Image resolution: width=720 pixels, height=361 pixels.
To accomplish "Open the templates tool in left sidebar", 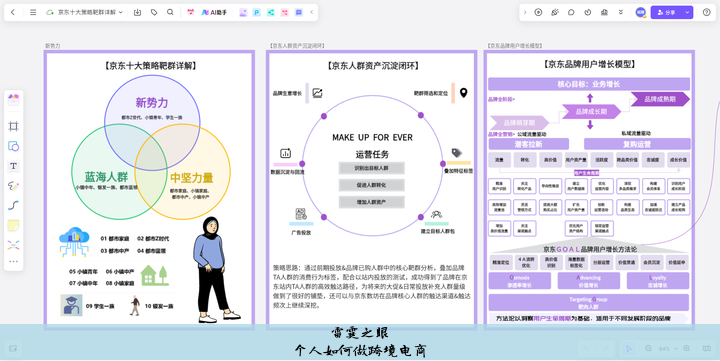I will coord(13,100).
